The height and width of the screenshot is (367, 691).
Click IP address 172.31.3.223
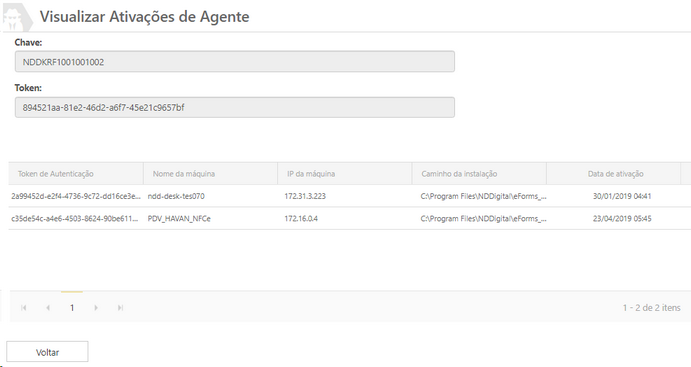pos(305,196)
